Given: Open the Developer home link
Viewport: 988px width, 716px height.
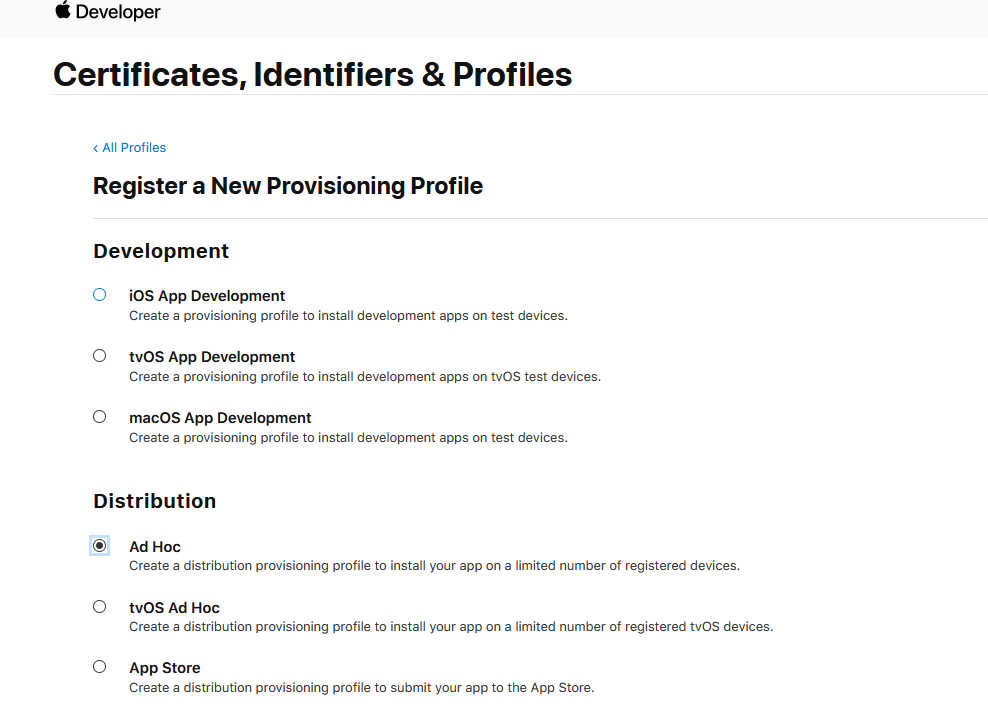Looking at the screenshot, I should click(x=118, y=12).
